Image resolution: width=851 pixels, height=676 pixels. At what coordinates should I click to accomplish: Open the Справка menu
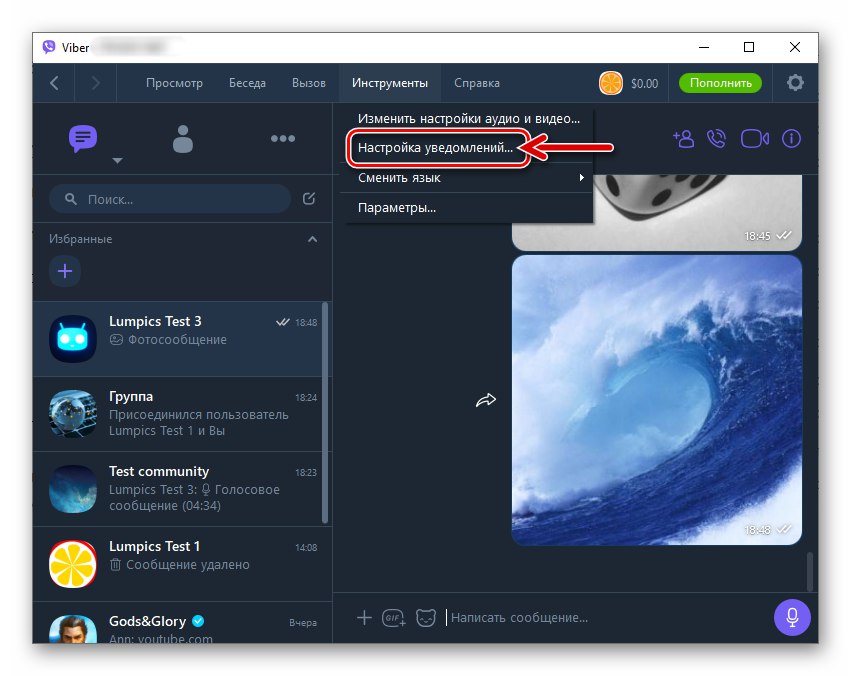click(x=476, y=83)
